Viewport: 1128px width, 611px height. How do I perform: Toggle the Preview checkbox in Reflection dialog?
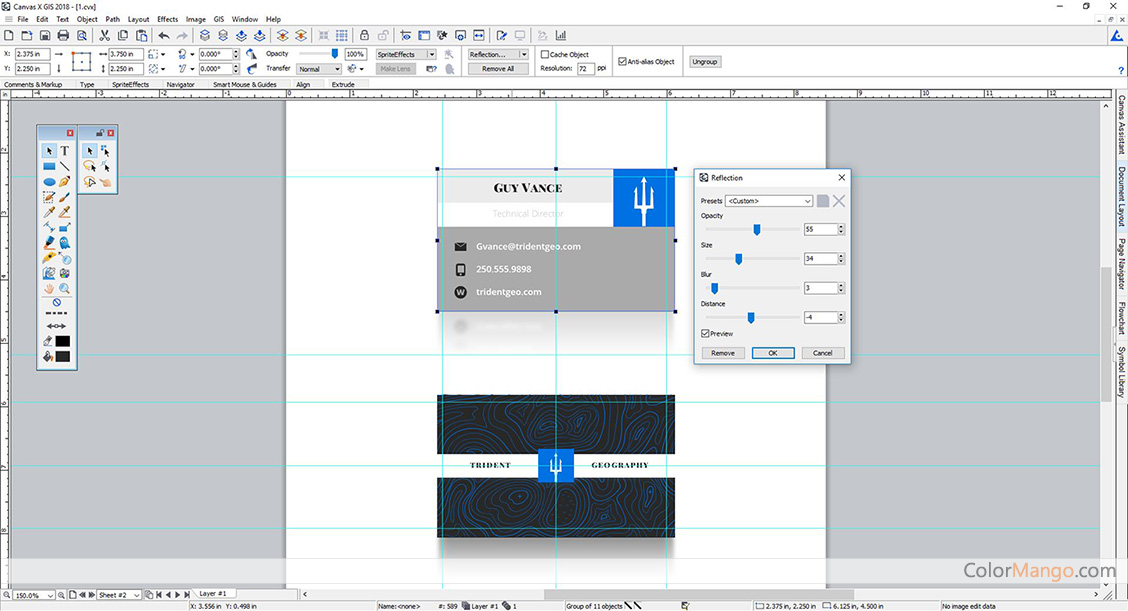706,333
